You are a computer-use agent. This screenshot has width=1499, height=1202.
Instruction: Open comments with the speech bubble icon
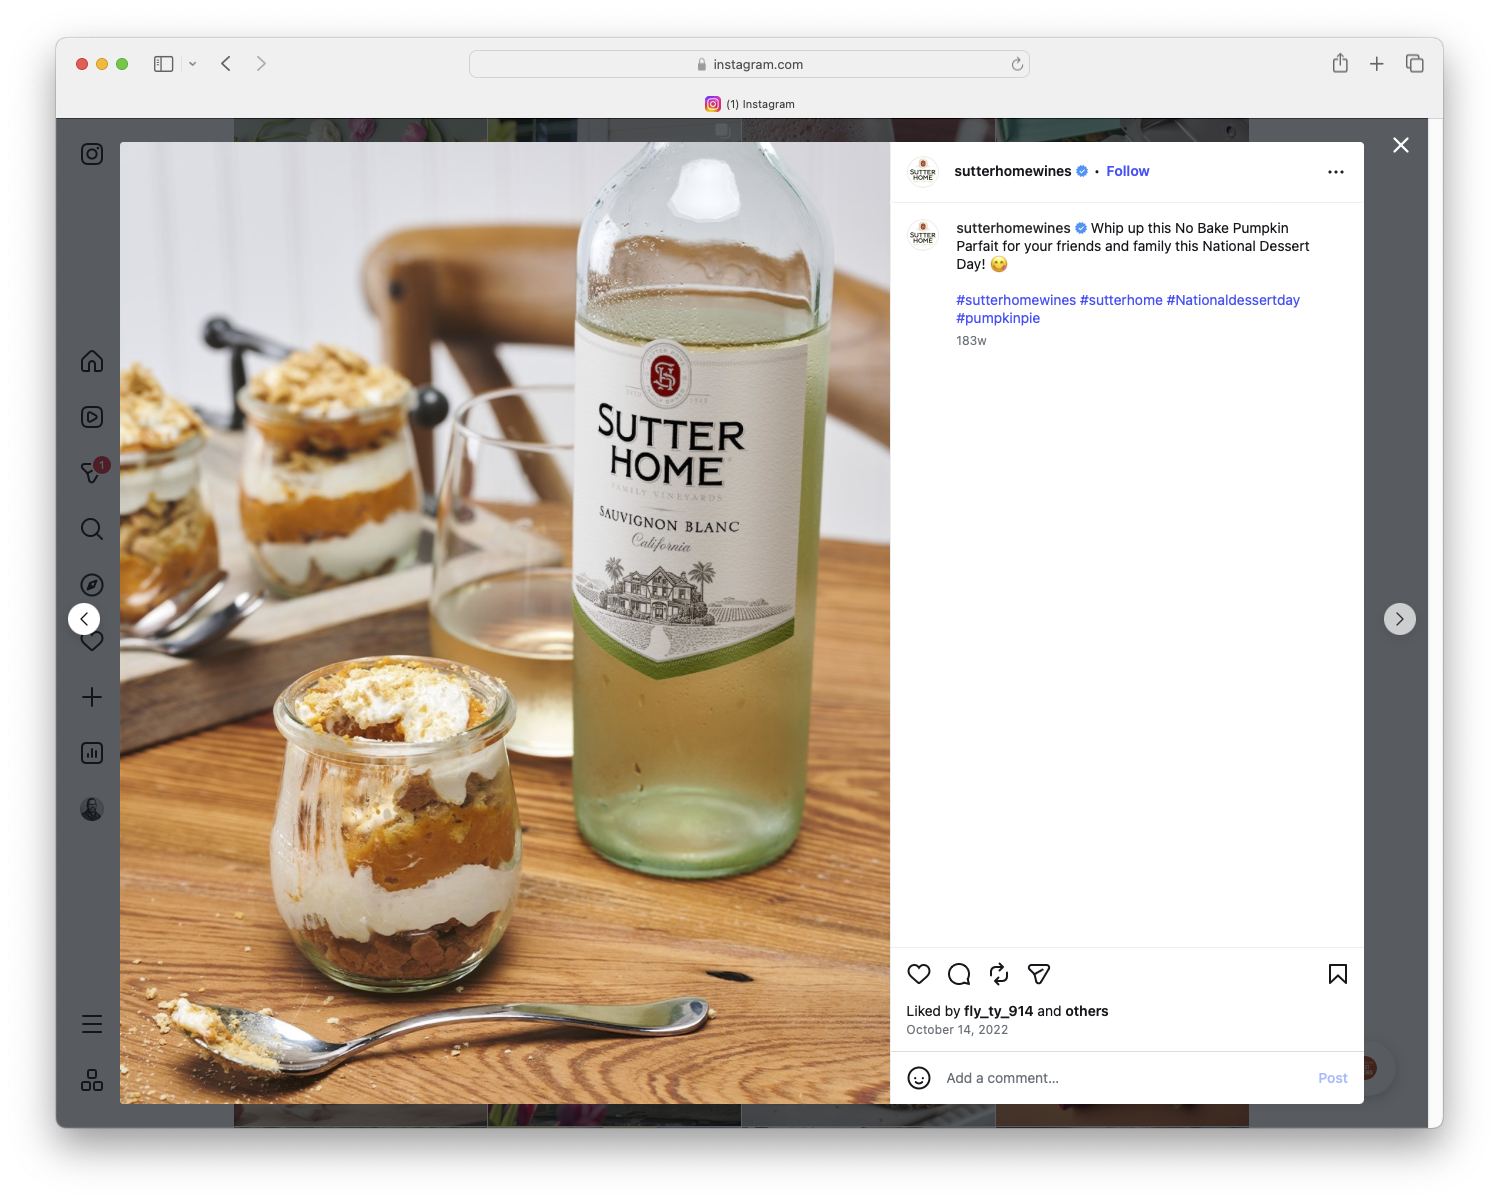[x=958, y=974]
